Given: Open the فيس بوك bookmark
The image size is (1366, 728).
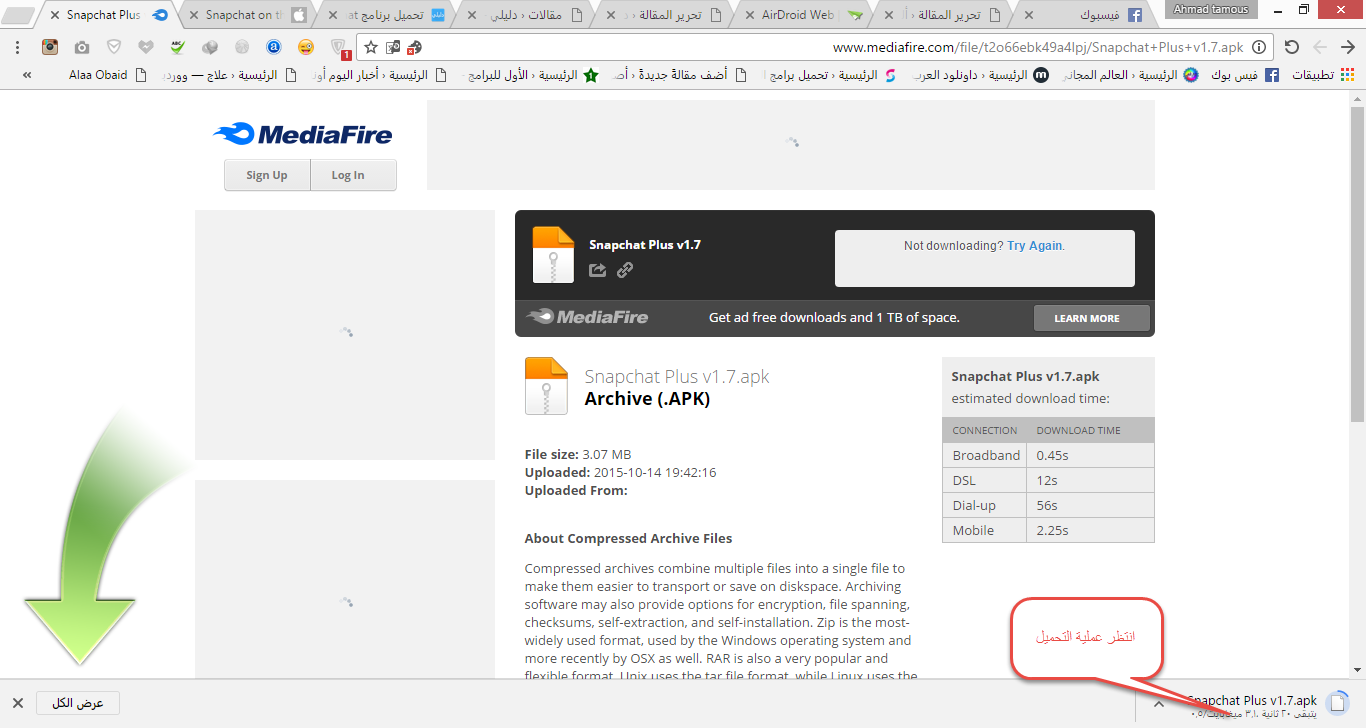Looking at the screenshot, I should coord(1243,75).
